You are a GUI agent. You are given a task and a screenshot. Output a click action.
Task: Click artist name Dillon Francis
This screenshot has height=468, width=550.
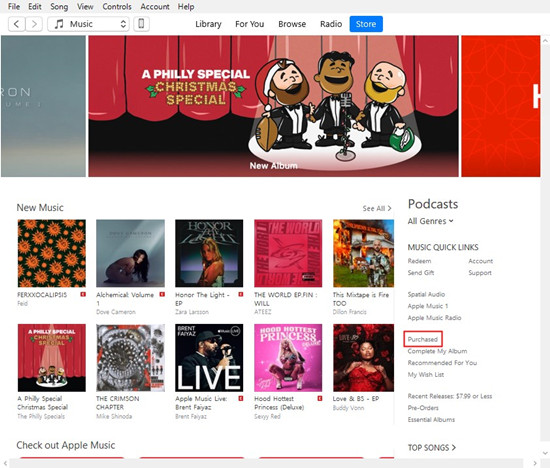(349, 312)
